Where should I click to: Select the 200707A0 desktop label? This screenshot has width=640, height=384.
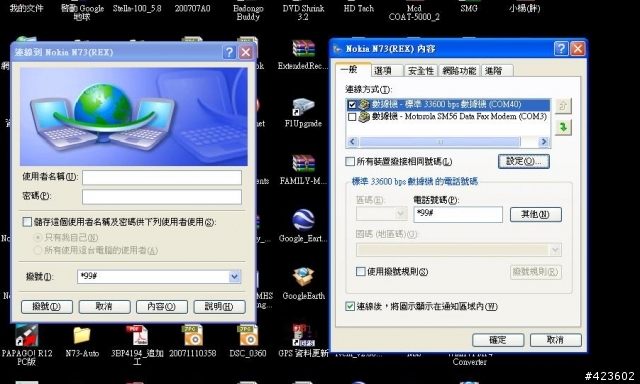pos(193,8)
